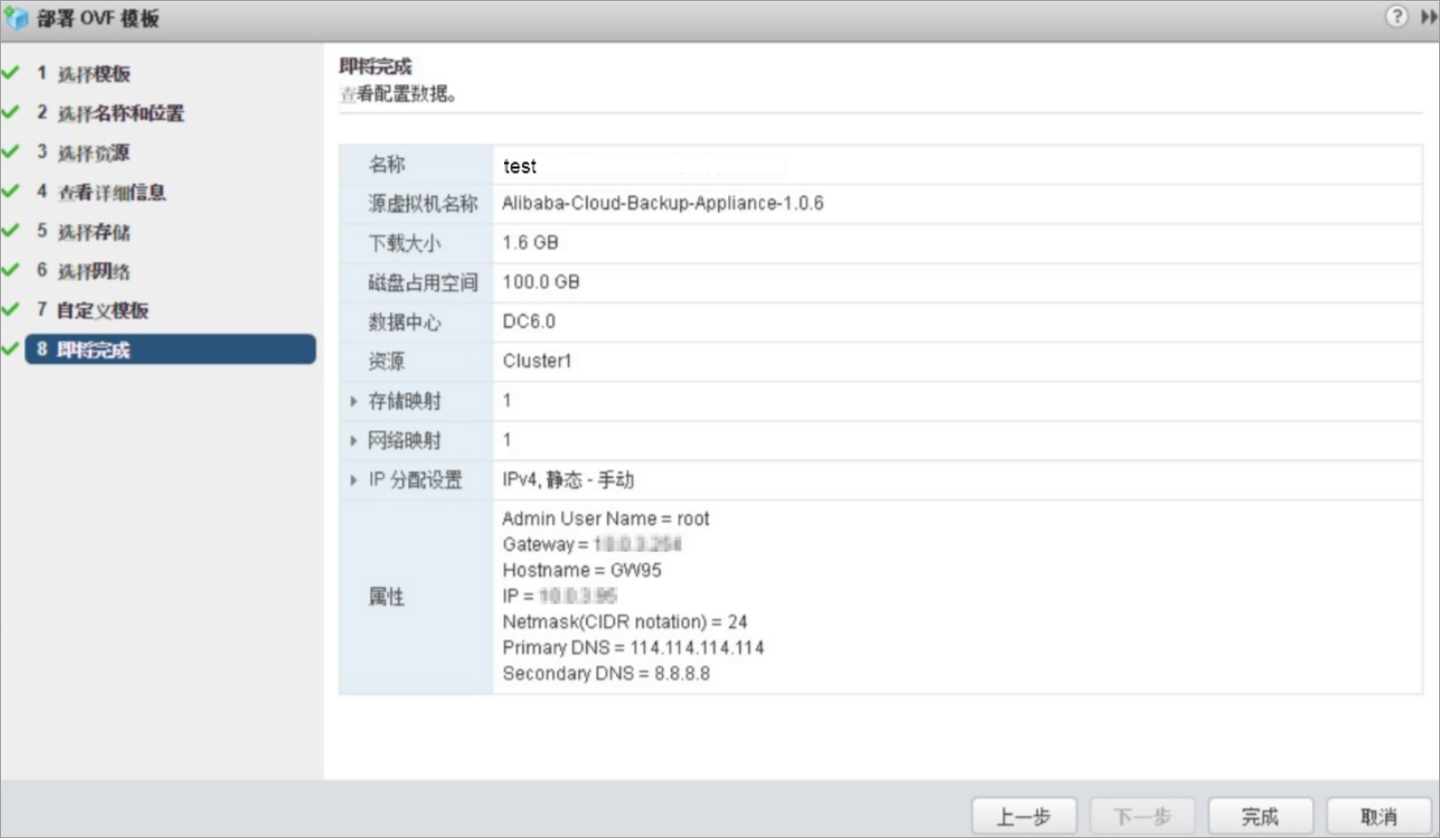Go to step 3 选择资源
The image size is (1440, 838).
click(x=83, y=153)
